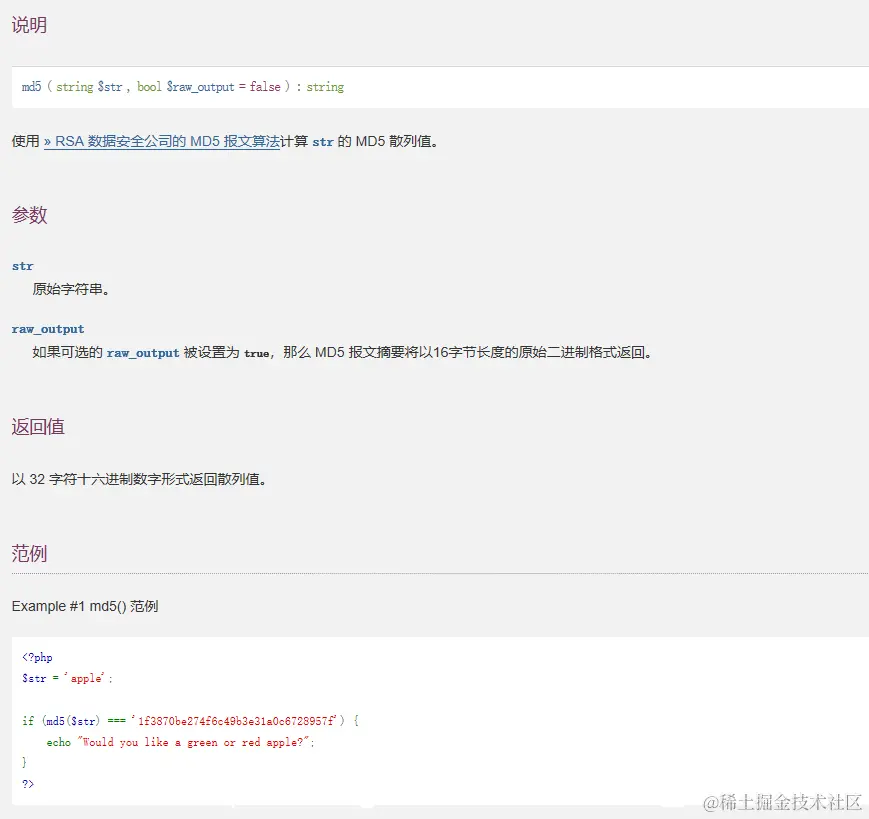Click the echo "Would you like" line
869x819 pixels.
pos(181,742)
